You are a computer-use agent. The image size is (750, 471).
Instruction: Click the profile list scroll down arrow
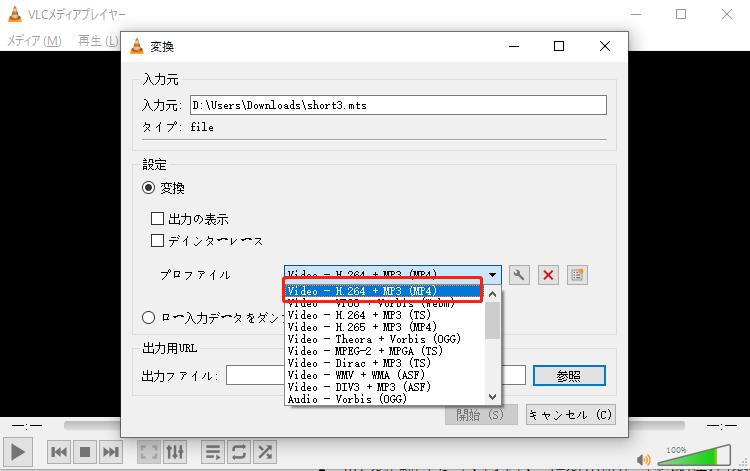click(x=492, y=397)
